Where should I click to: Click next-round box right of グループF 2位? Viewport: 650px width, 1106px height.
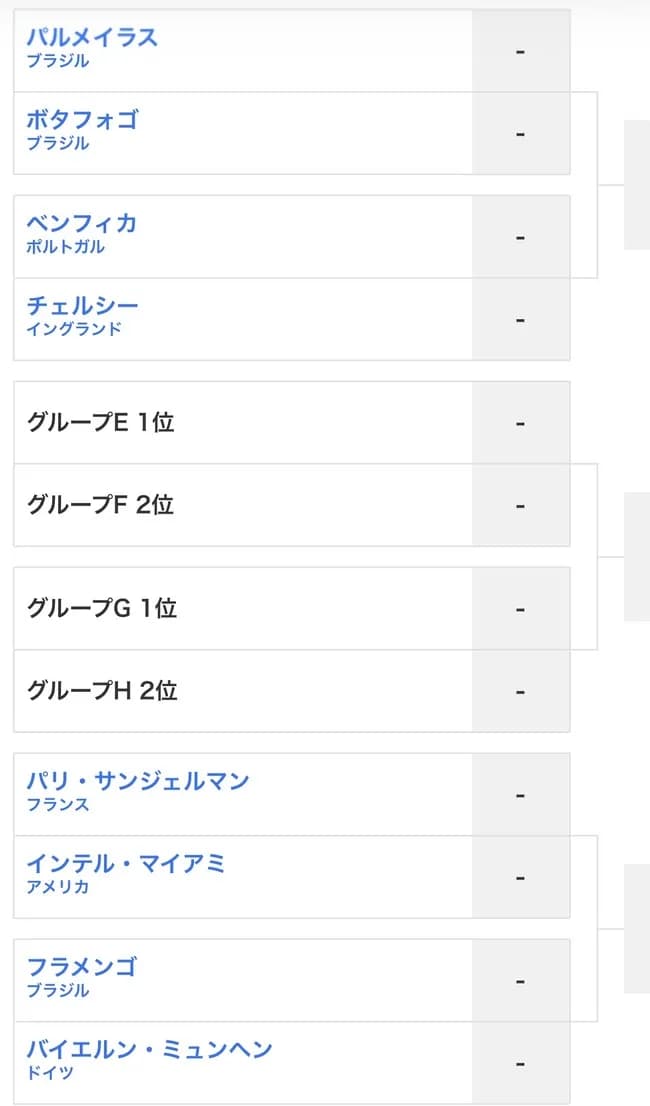tap(637, 557)
